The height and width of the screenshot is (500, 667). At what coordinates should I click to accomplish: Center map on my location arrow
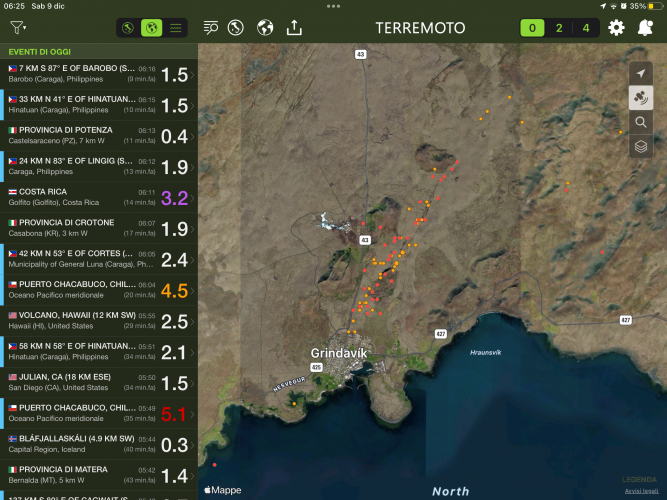641,74
